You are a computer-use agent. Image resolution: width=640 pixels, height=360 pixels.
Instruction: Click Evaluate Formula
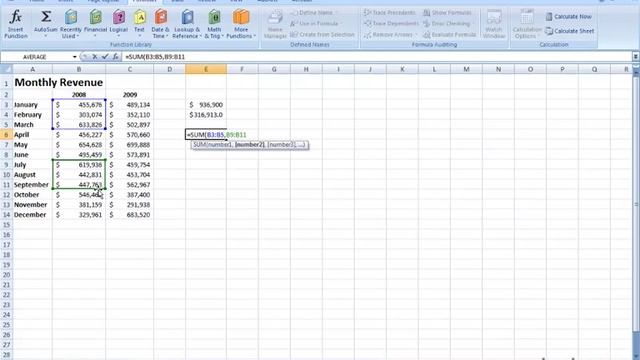pyautogui.click(x=450, y=35)
